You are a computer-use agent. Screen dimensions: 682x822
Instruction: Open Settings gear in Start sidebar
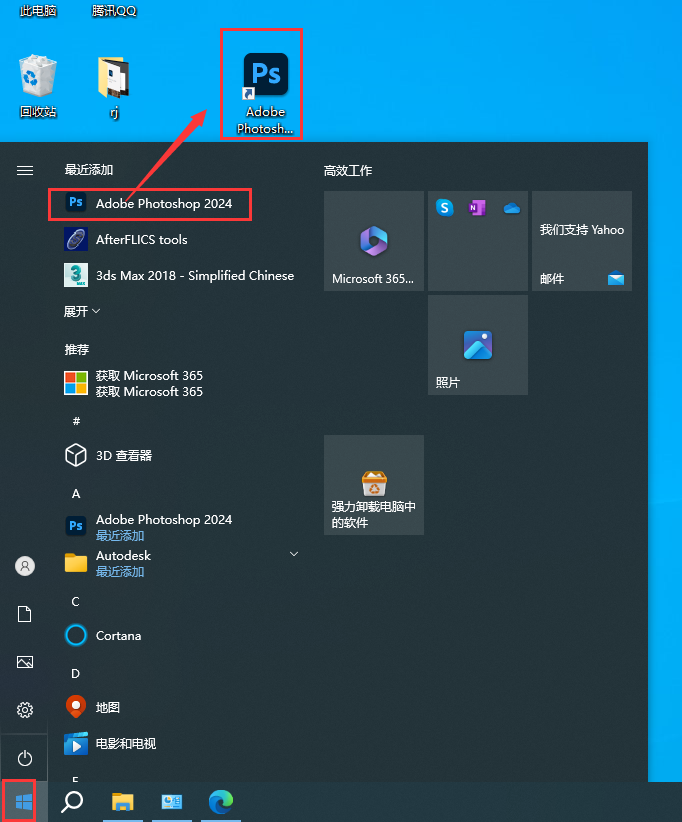click(x=25, y=710)
